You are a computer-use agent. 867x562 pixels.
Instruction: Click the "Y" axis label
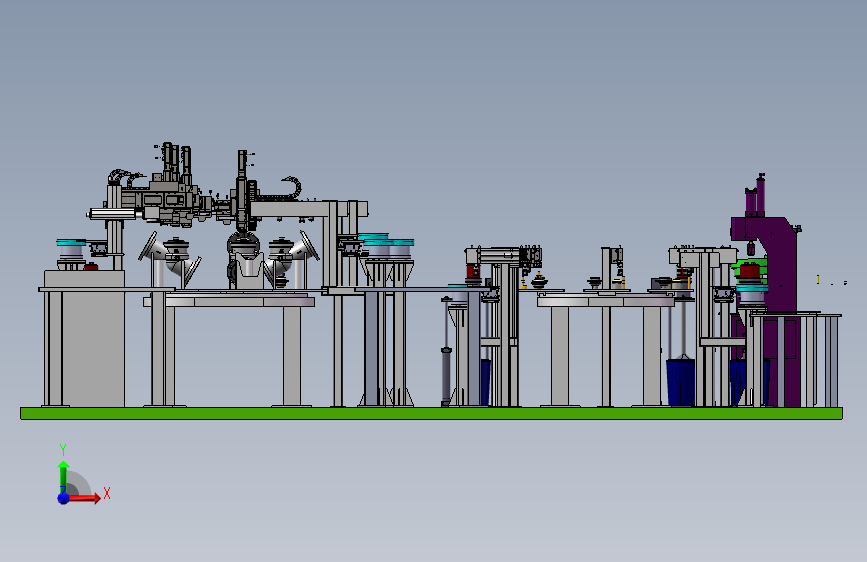tap(63, 450)
